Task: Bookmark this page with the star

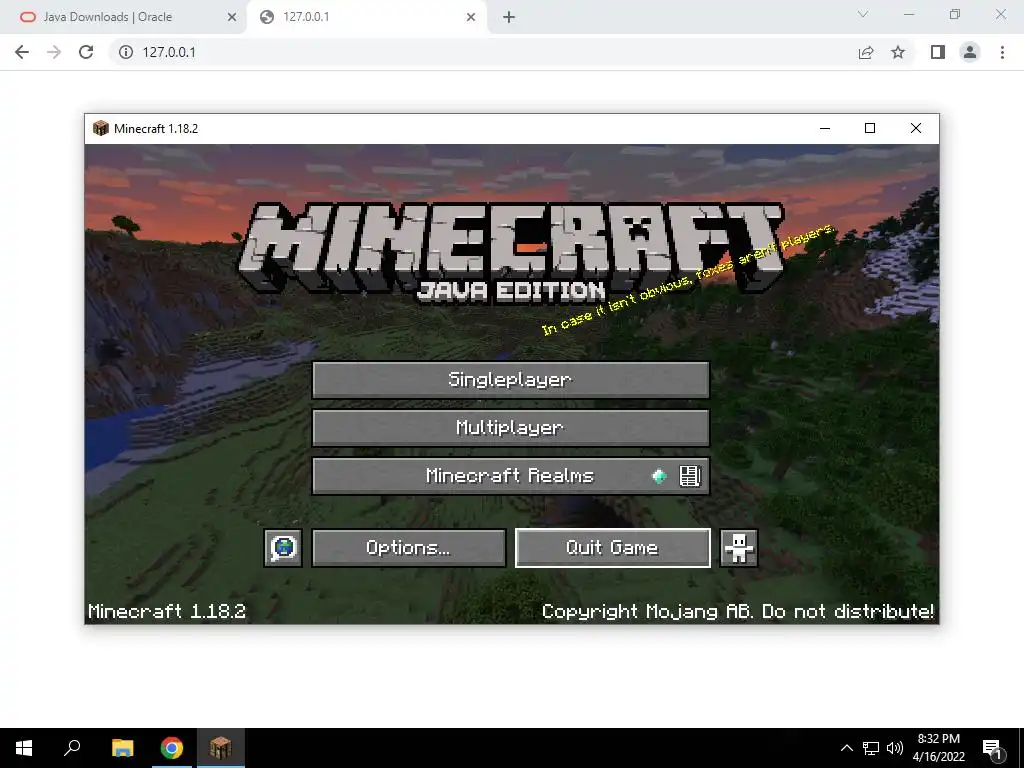Action: coord(898,52)
